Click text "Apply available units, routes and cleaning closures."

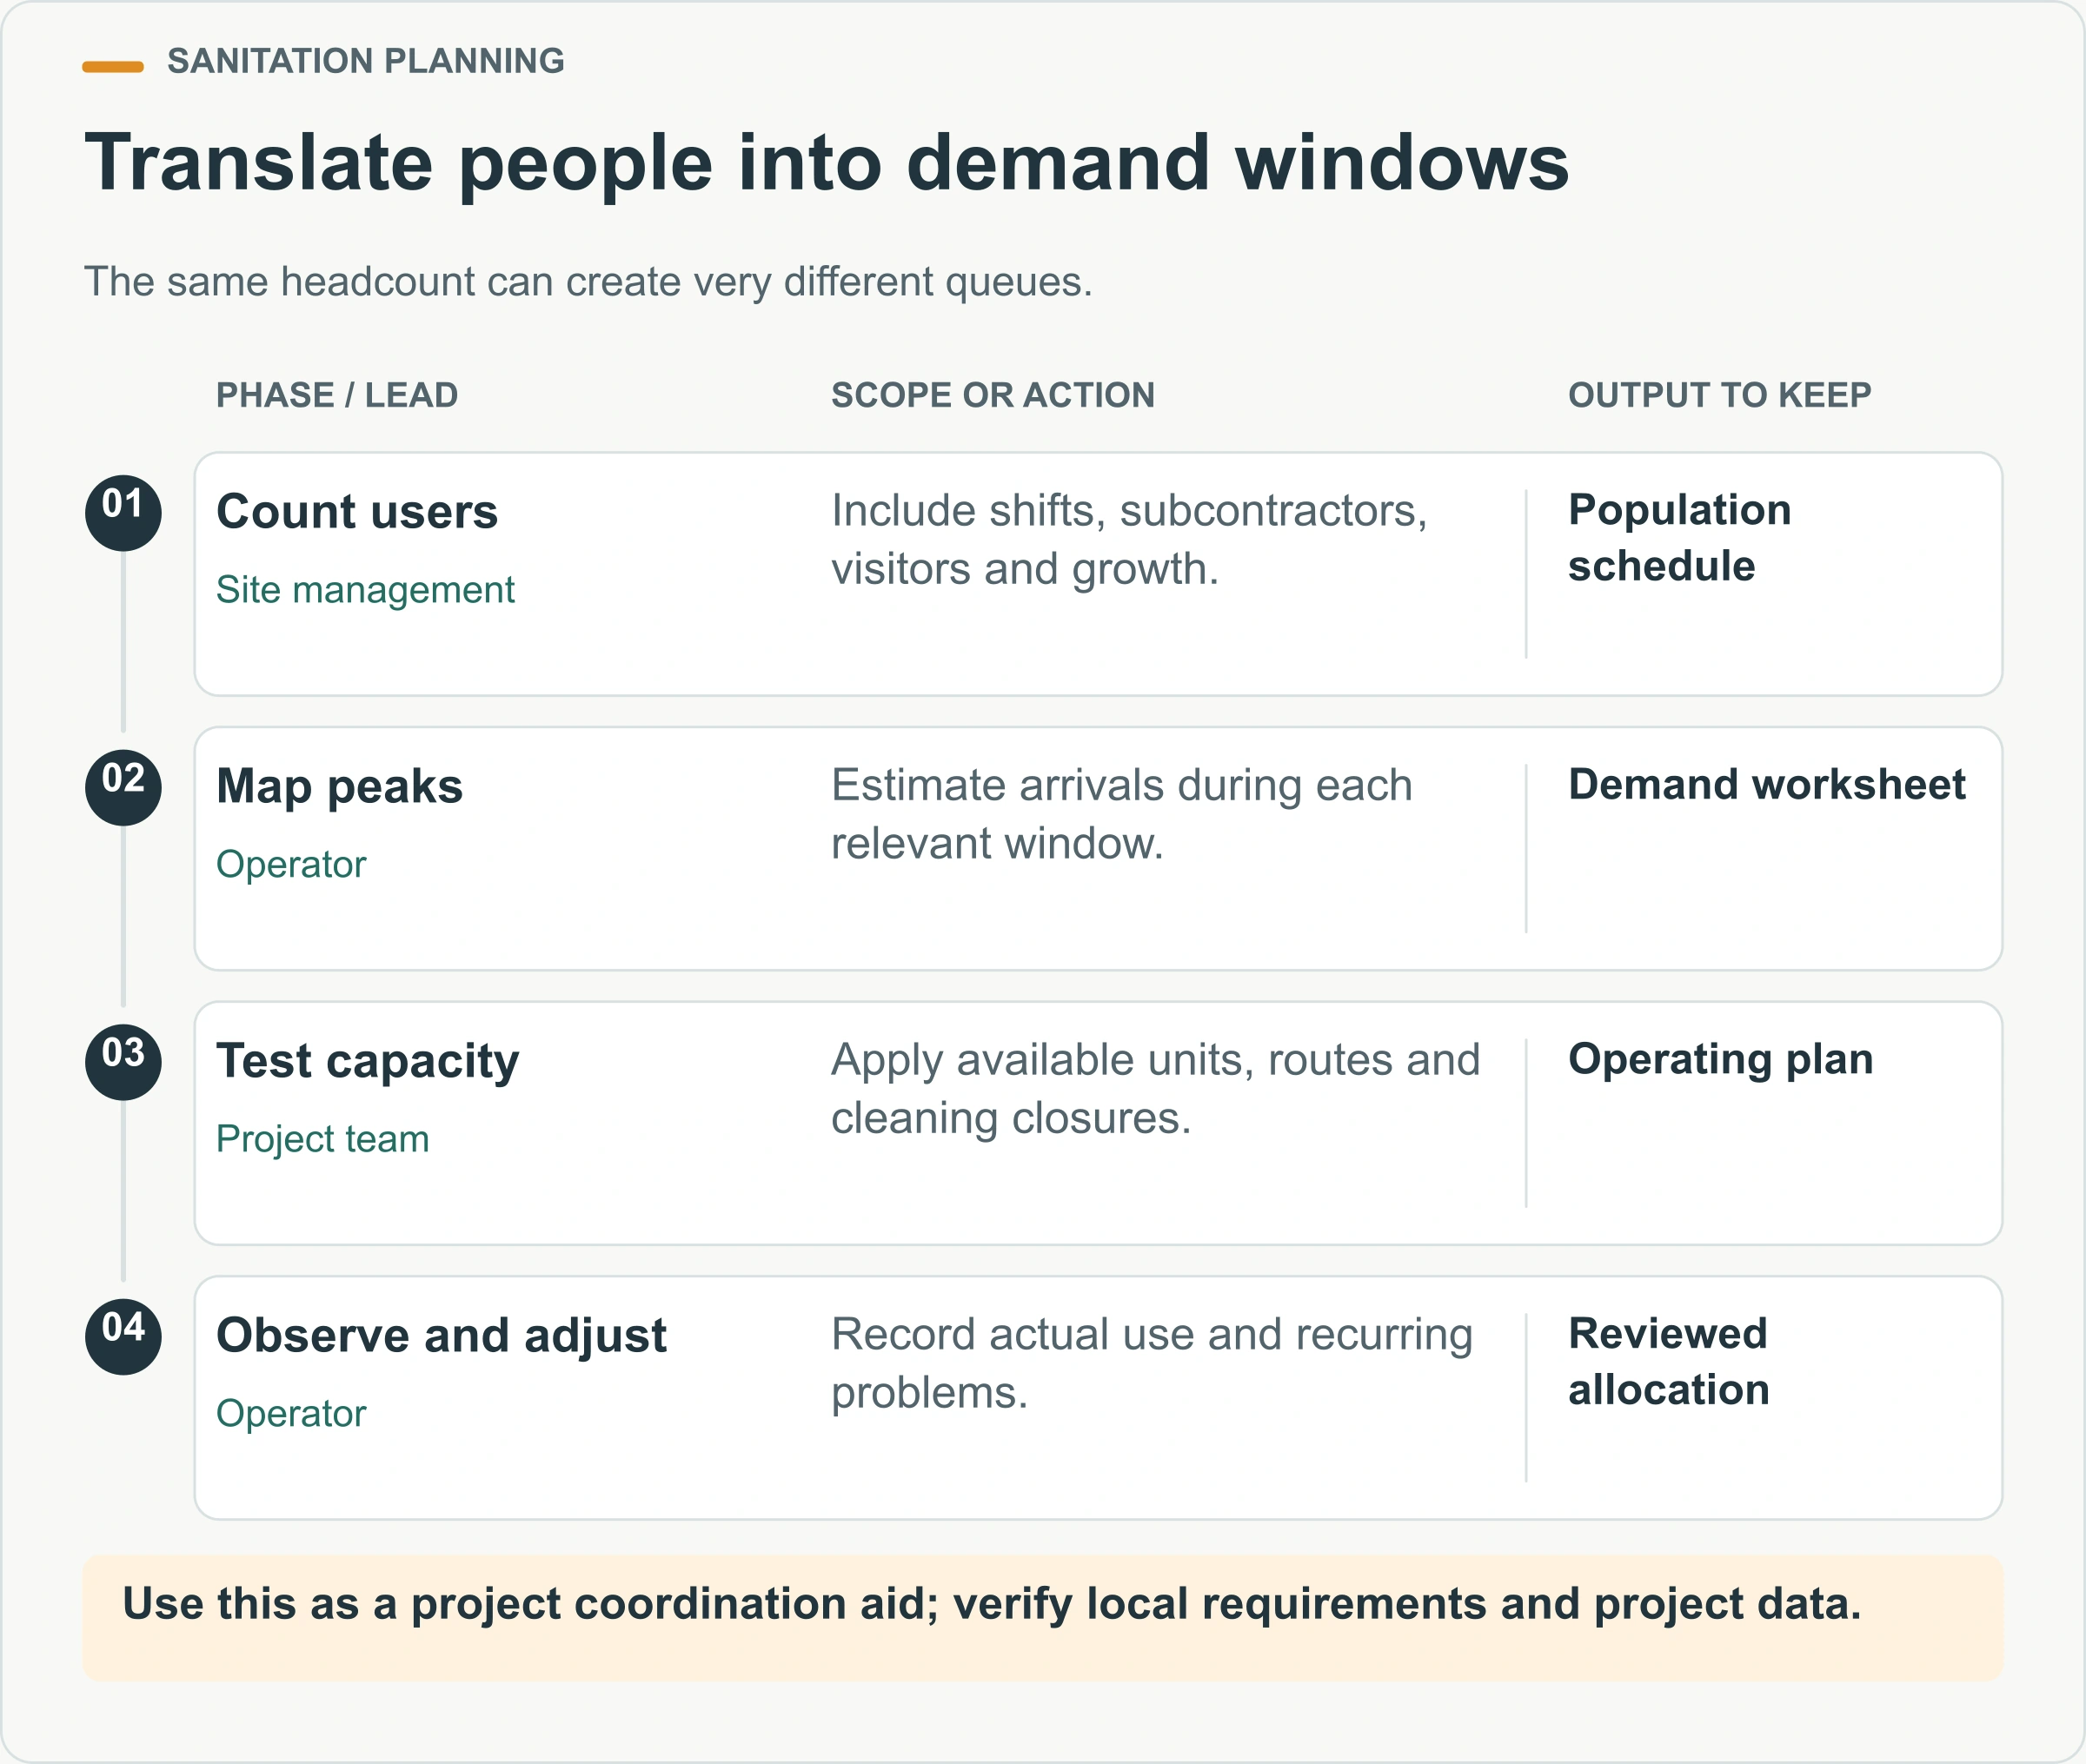tap(1156, 1089)
